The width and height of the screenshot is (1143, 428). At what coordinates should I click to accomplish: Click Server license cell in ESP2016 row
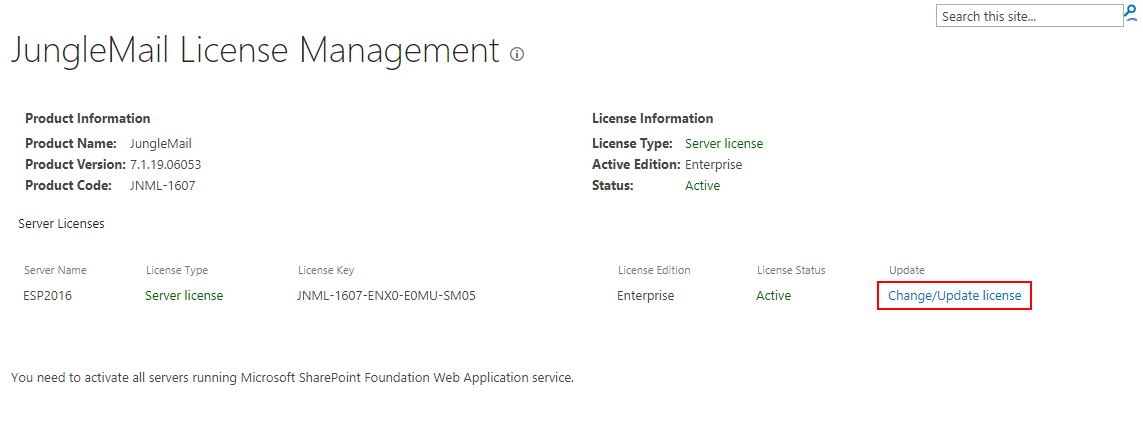tap(184, 296)
